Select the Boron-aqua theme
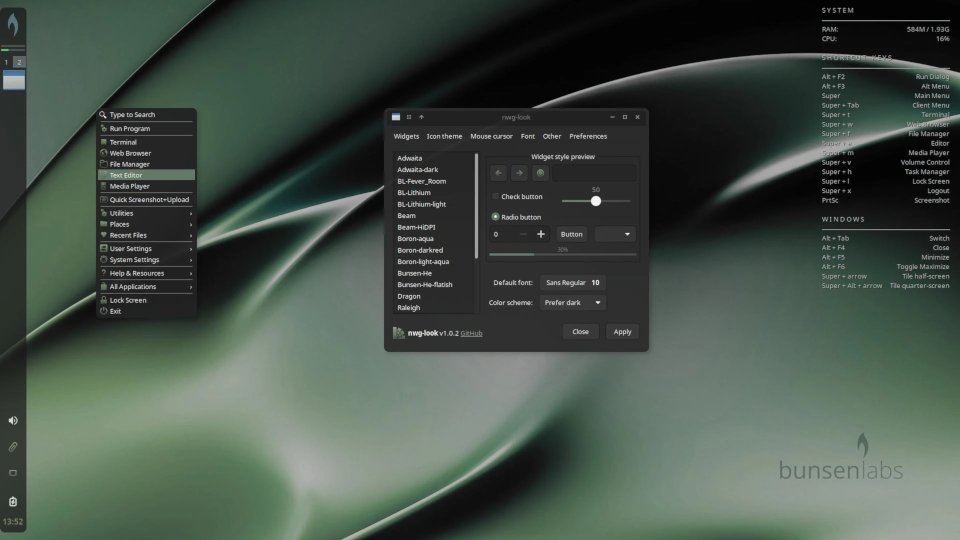Viewport: 960px width, 540px height. click(x=433, y=239)
